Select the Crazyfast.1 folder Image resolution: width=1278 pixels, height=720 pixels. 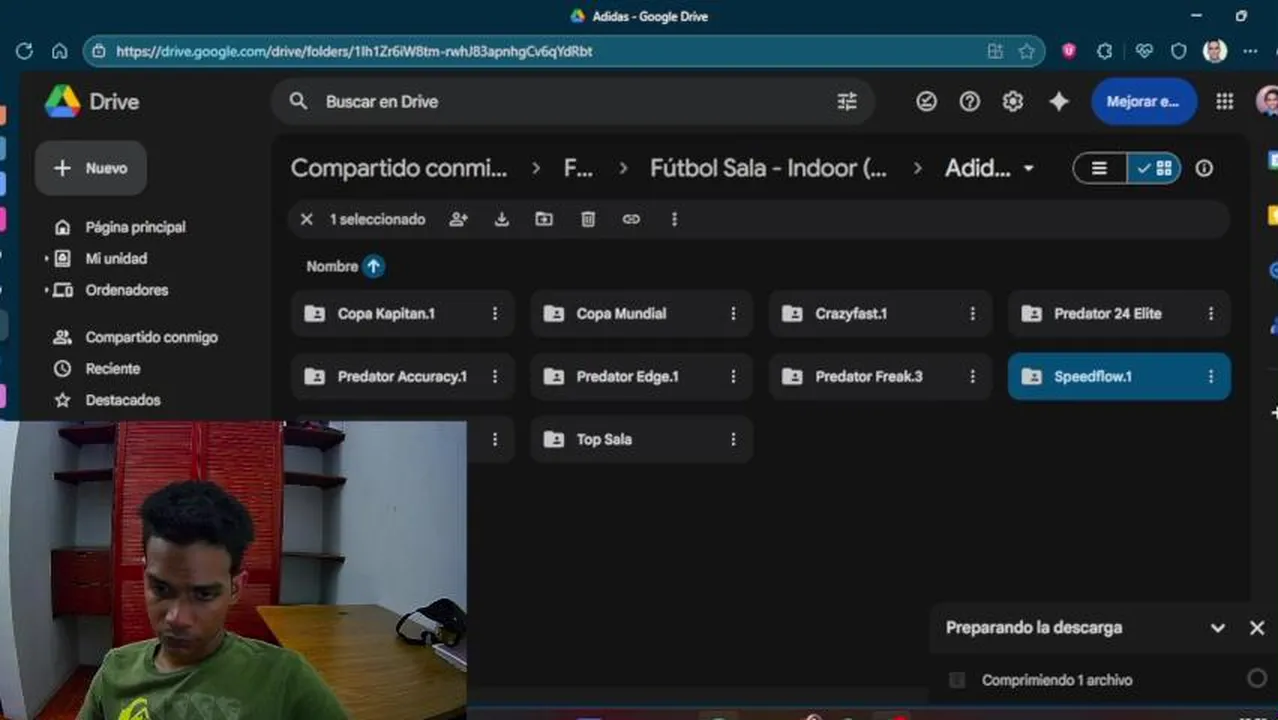pyautogui.click(x=880, y=313)
